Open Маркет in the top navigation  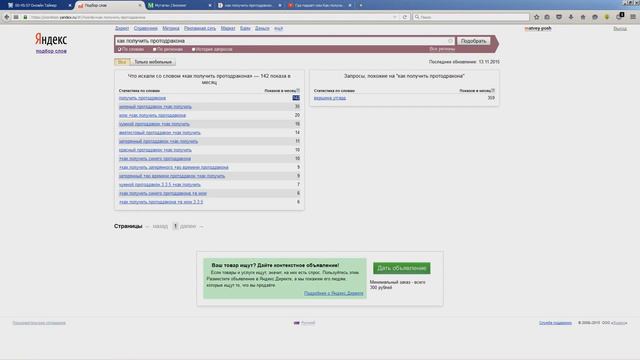pyautogui.click(x=228, y=28)
